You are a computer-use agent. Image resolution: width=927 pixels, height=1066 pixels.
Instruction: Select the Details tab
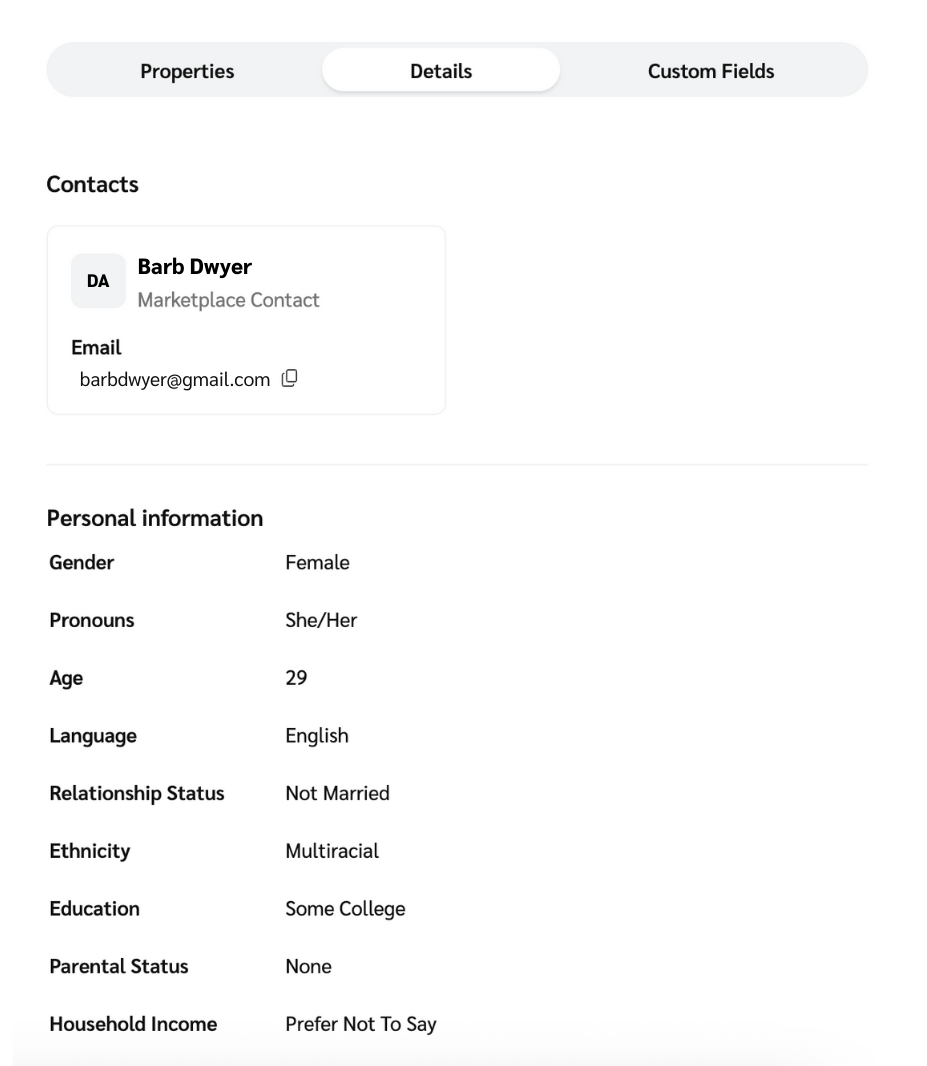pos(440,70)
